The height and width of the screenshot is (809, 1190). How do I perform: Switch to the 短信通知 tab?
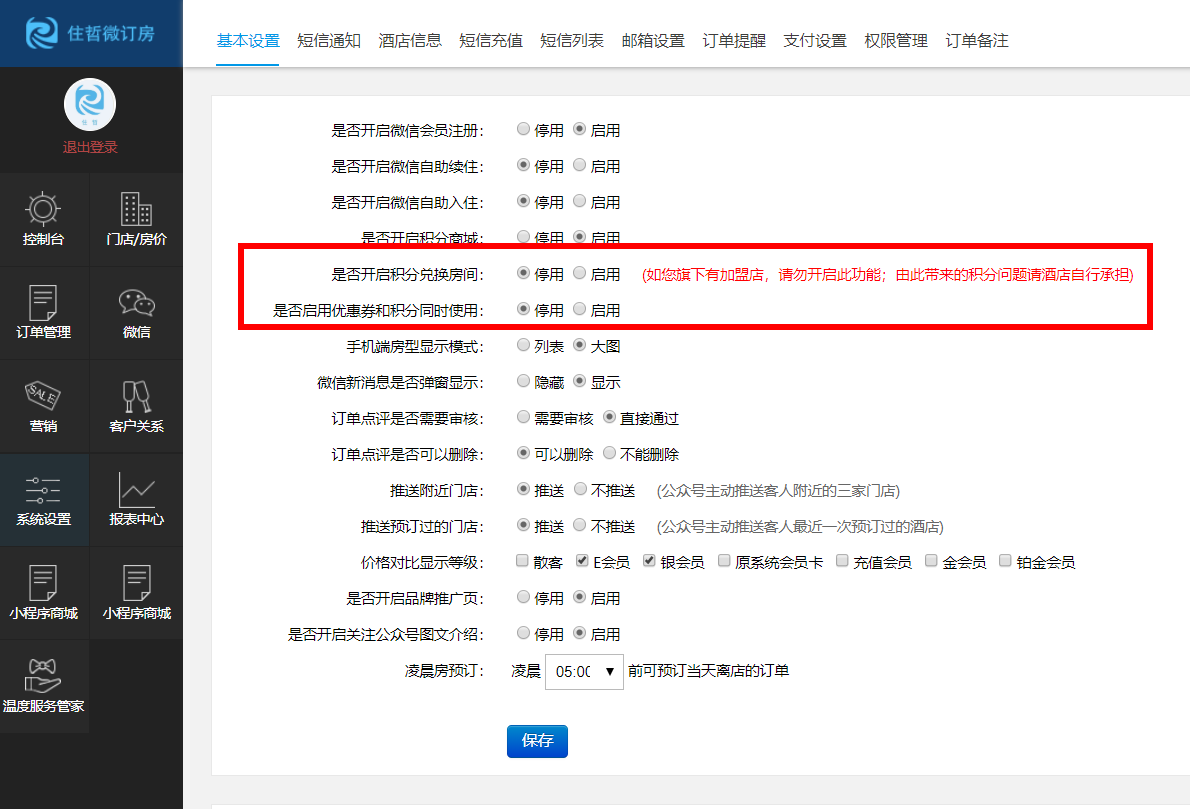328,41
